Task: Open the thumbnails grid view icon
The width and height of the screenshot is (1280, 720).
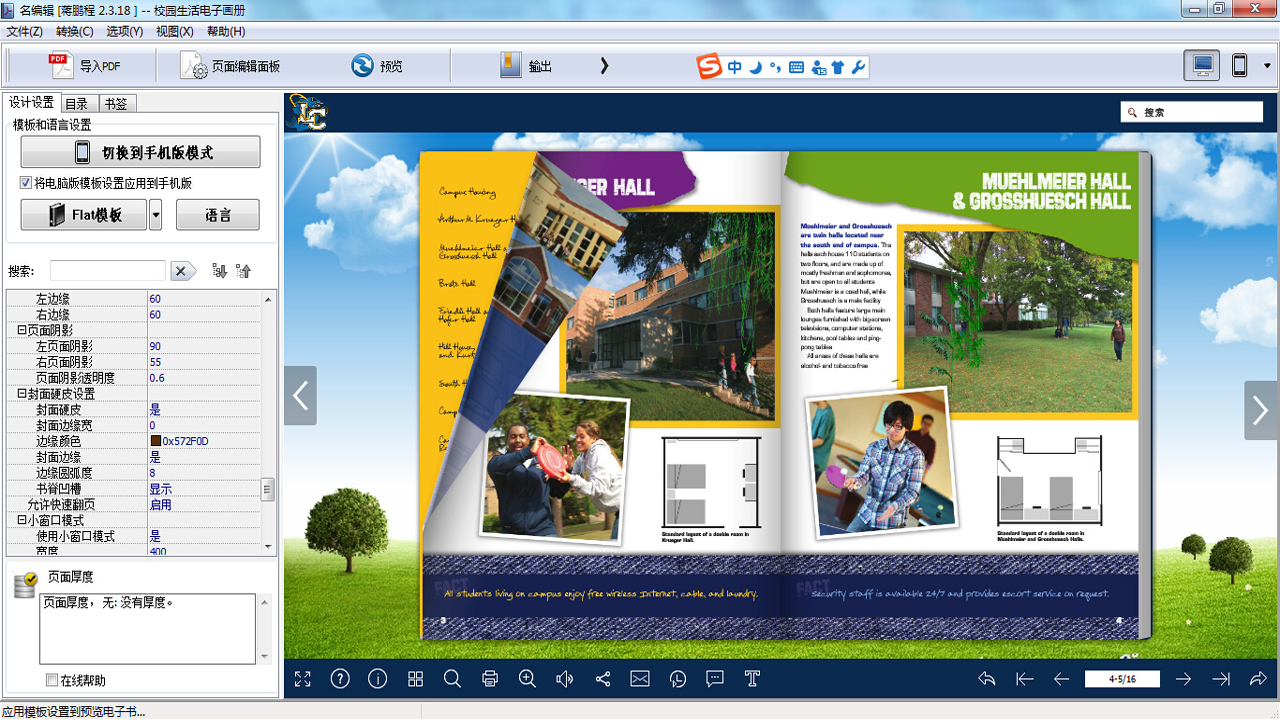Action: [416, 679]
